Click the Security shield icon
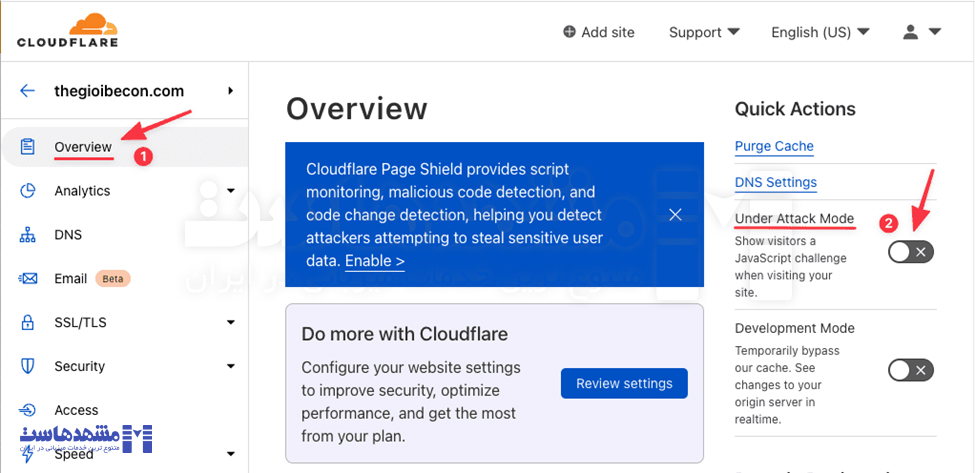The width and height of the screenshot is (975, 473). pos(28,366)
